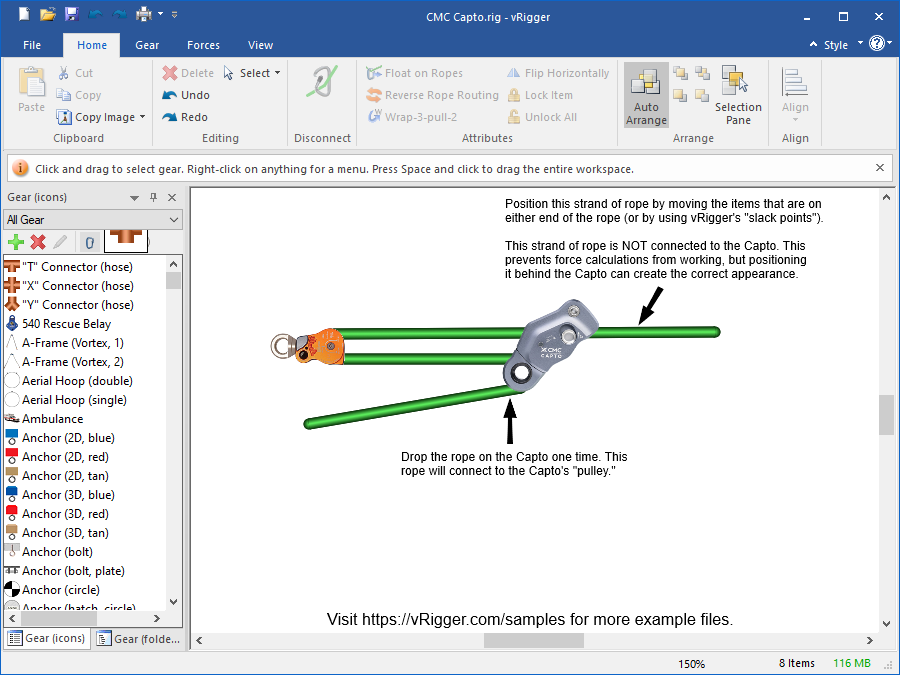Toggle the carabiner filter button in Gear panel
Viewport: 900px width, 675px height.
point(88,242)
